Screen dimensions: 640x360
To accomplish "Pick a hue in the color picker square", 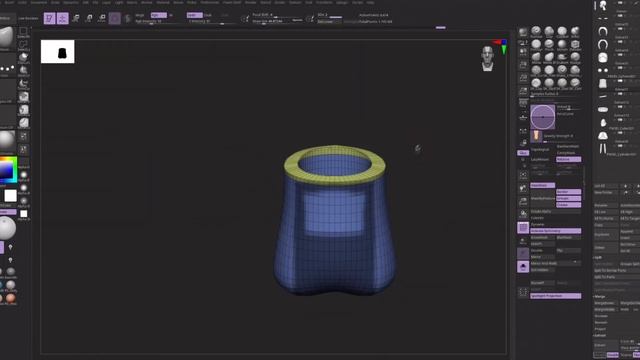I will click(7, 169).
